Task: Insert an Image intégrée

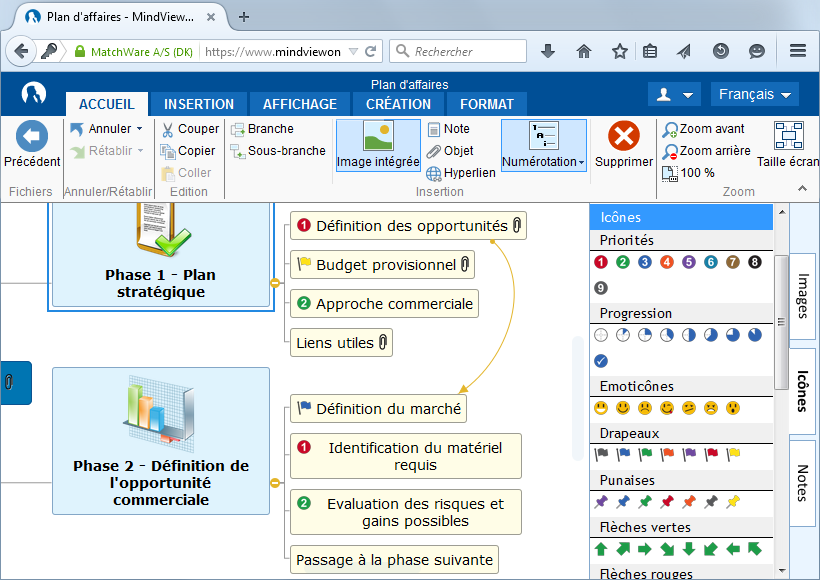Action: (x=378, y=145)
